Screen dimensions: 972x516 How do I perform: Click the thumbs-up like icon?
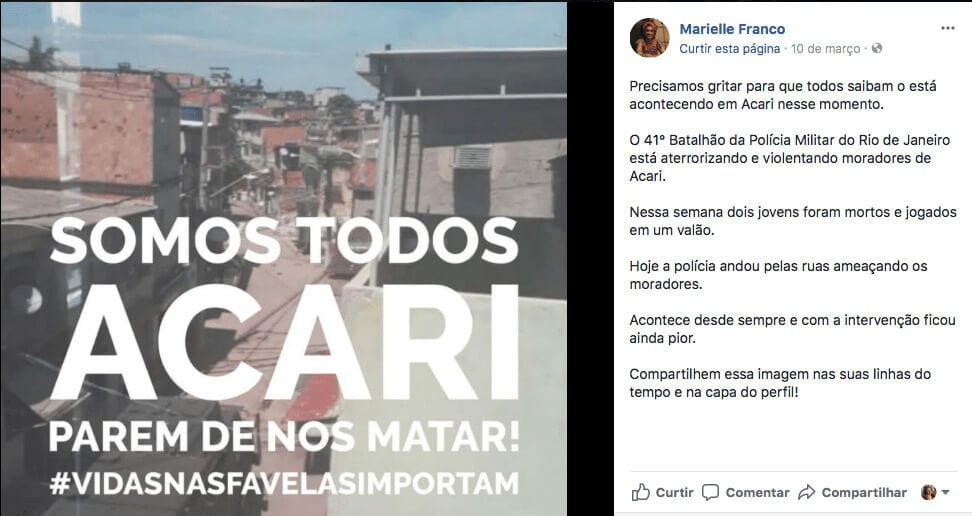(x=640, y=492)
